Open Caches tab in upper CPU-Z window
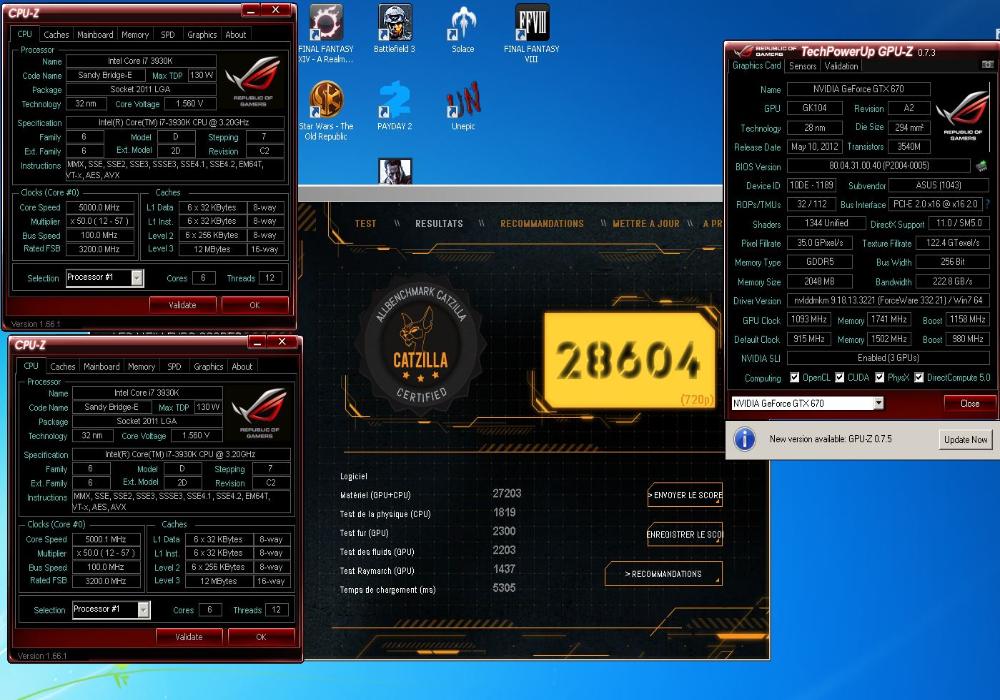Viewport: 1000px width, 700px height. tap(56, 34)
